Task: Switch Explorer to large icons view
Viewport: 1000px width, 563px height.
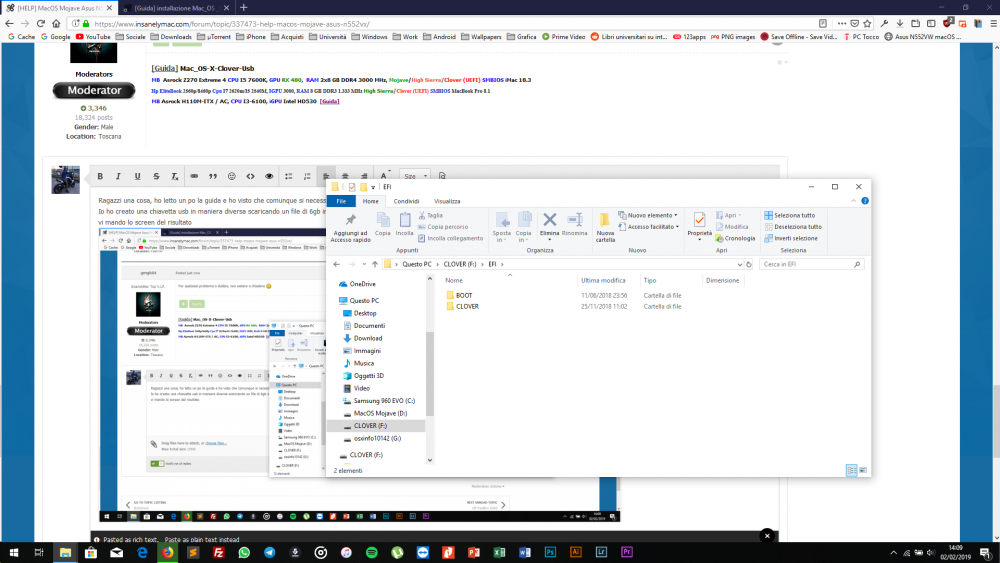Action: coord(863,471)
